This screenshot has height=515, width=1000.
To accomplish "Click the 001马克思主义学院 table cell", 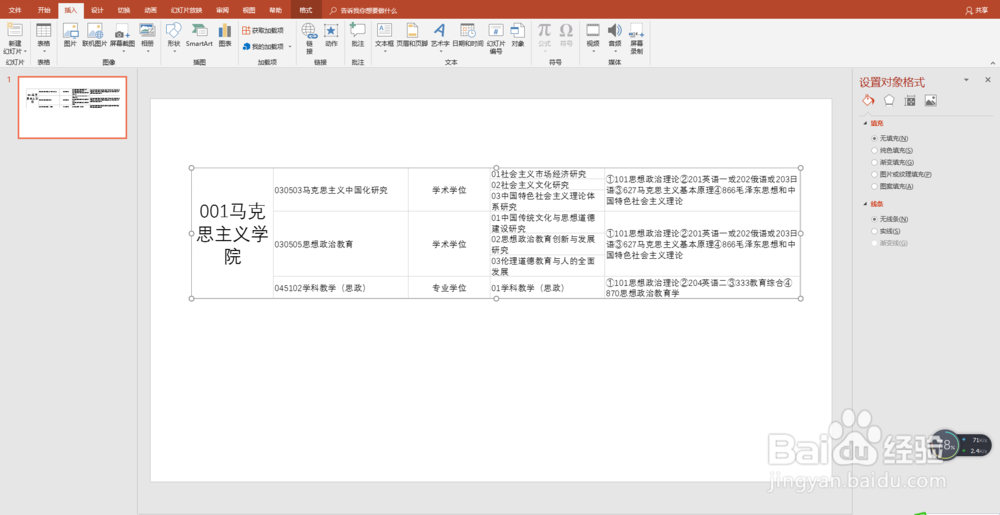I will coord(232,233).
